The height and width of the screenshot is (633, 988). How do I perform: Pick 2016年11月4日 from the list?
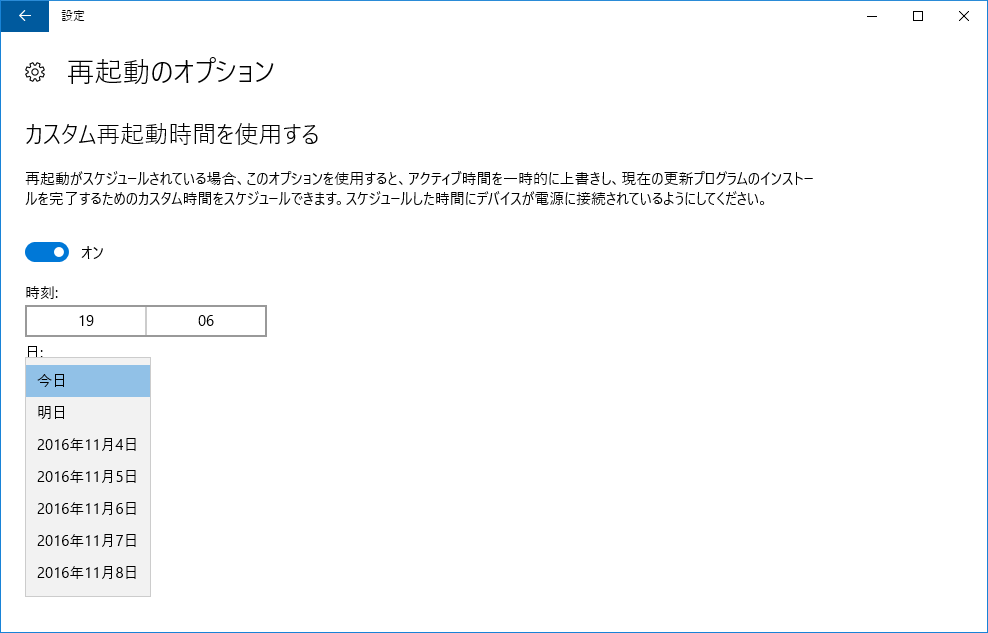pos(88,445)
